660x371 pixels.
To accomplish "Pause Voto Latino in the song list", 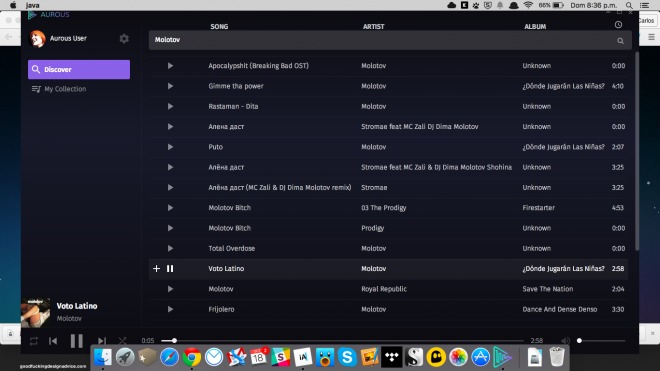I will pos(170,269).
